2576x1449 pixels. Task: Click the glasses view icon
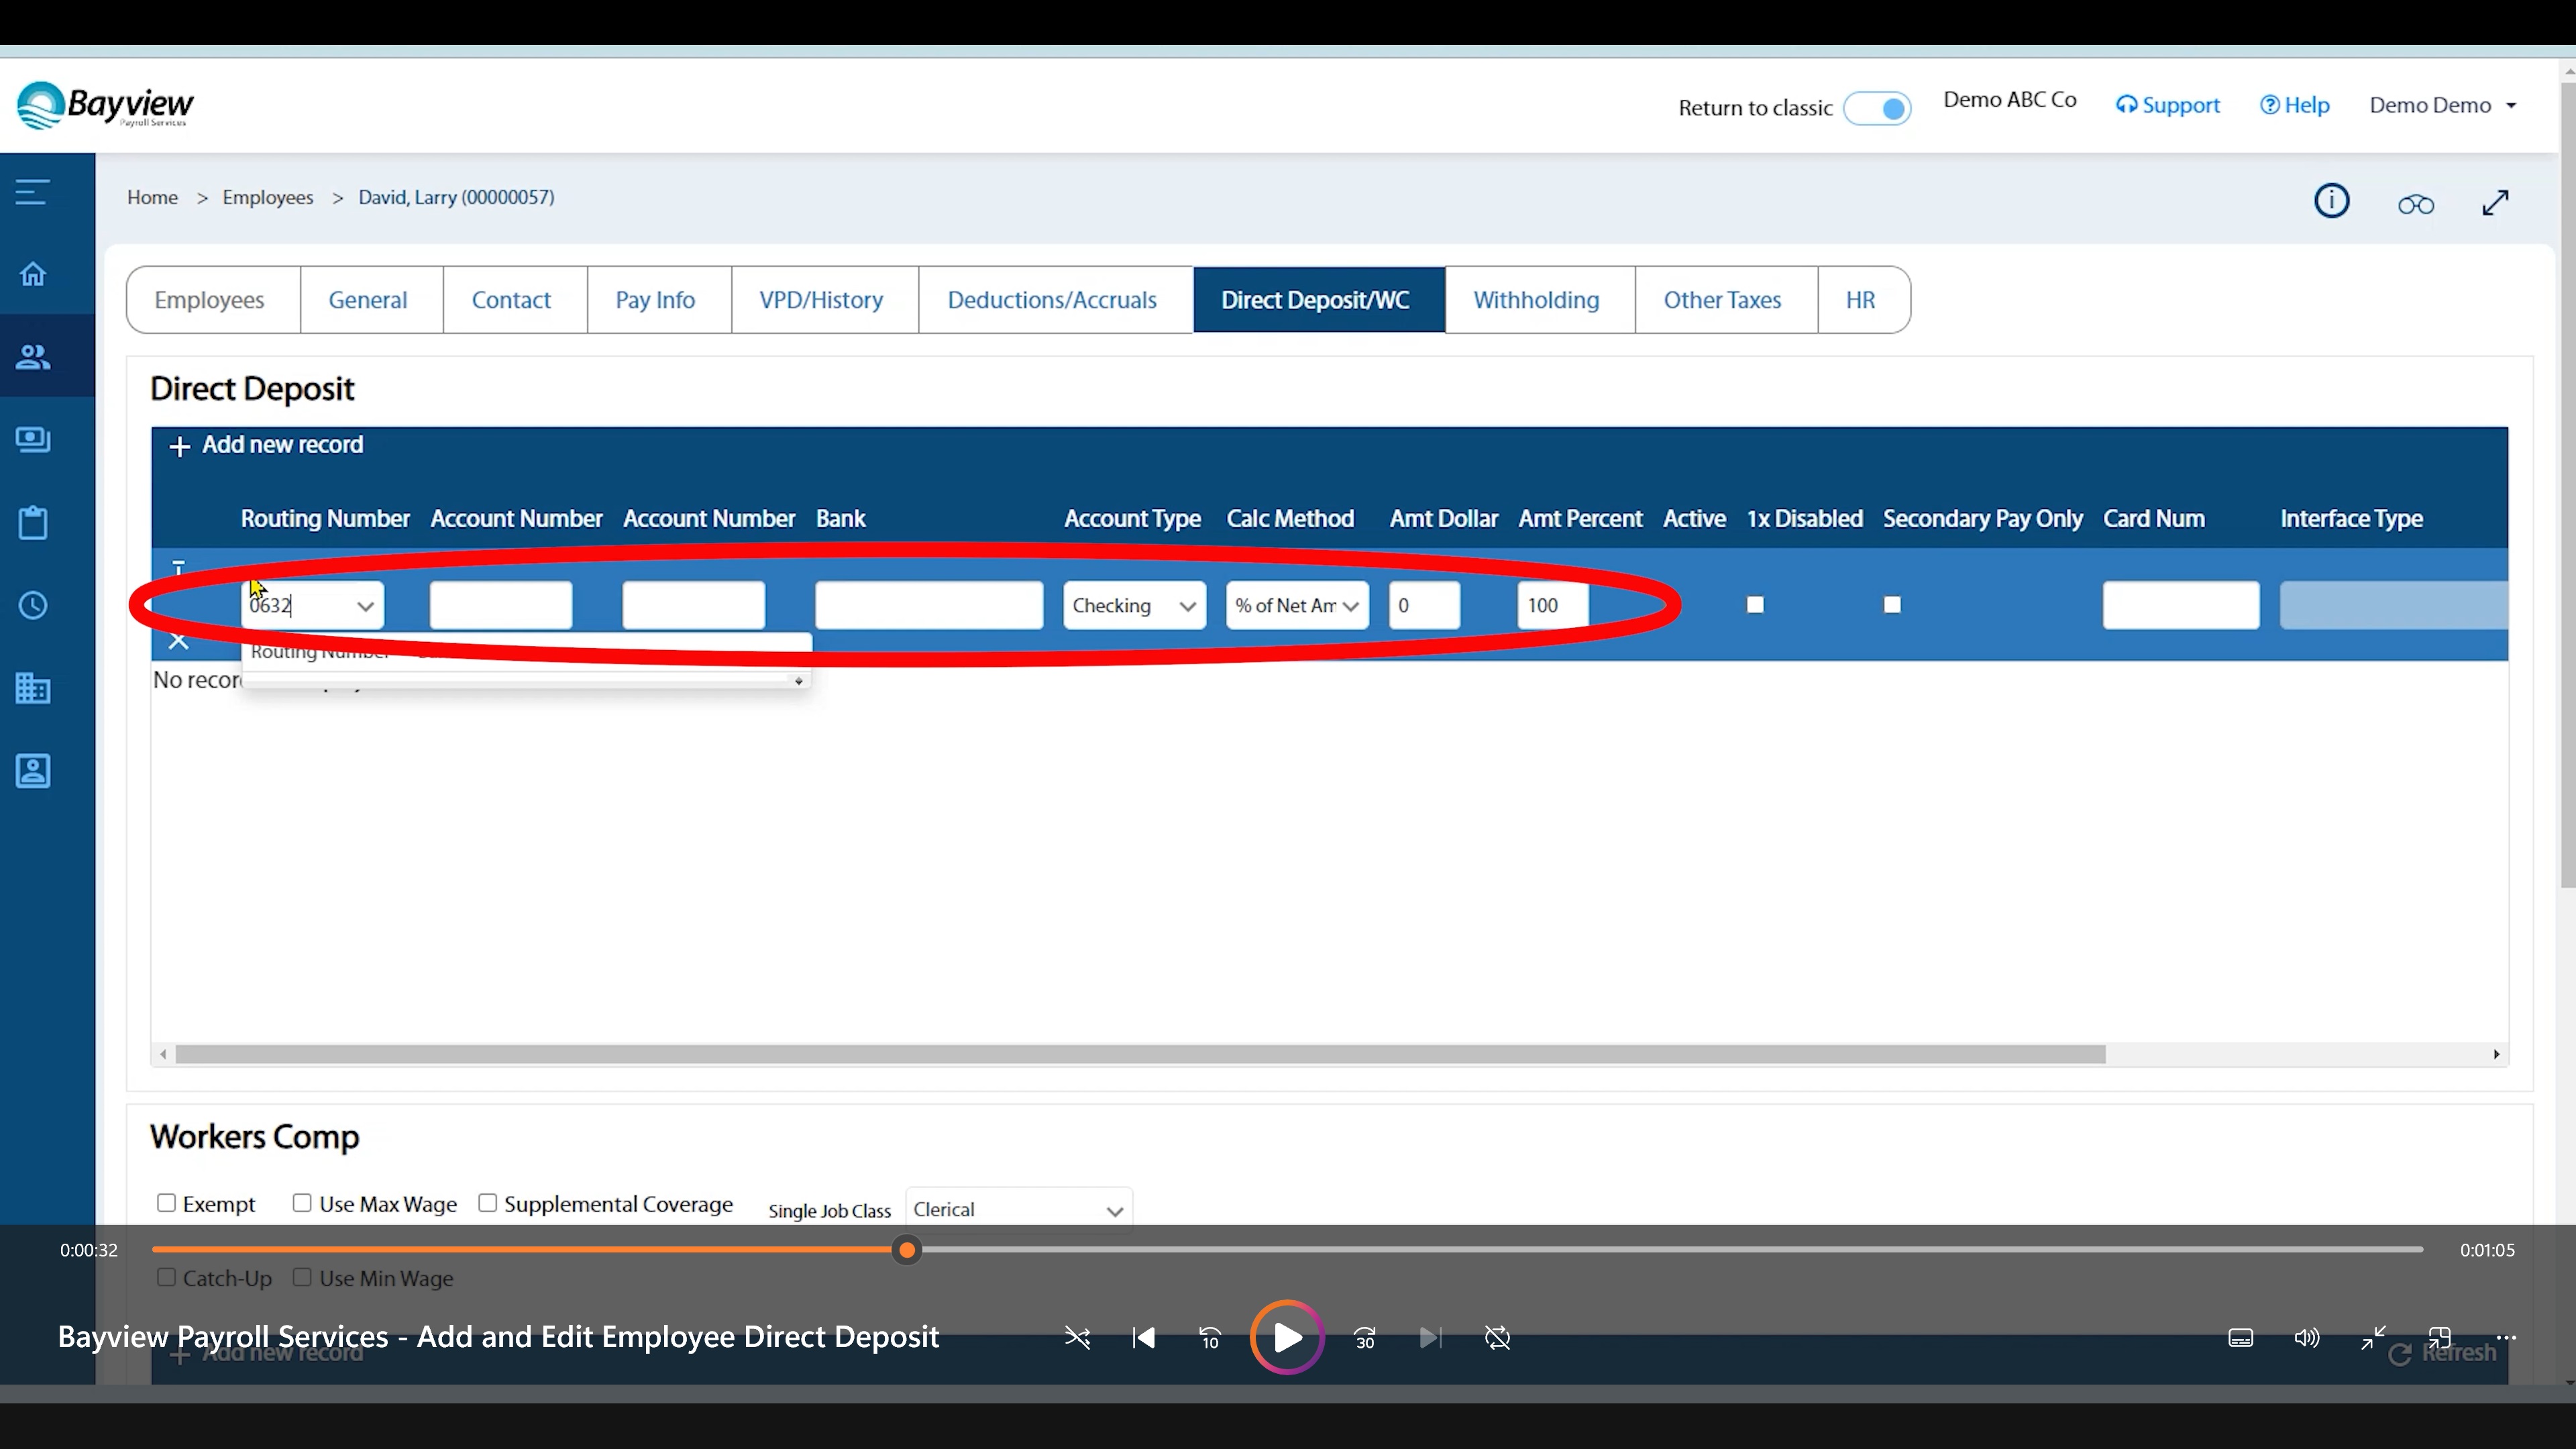[x=2415, y=205]
